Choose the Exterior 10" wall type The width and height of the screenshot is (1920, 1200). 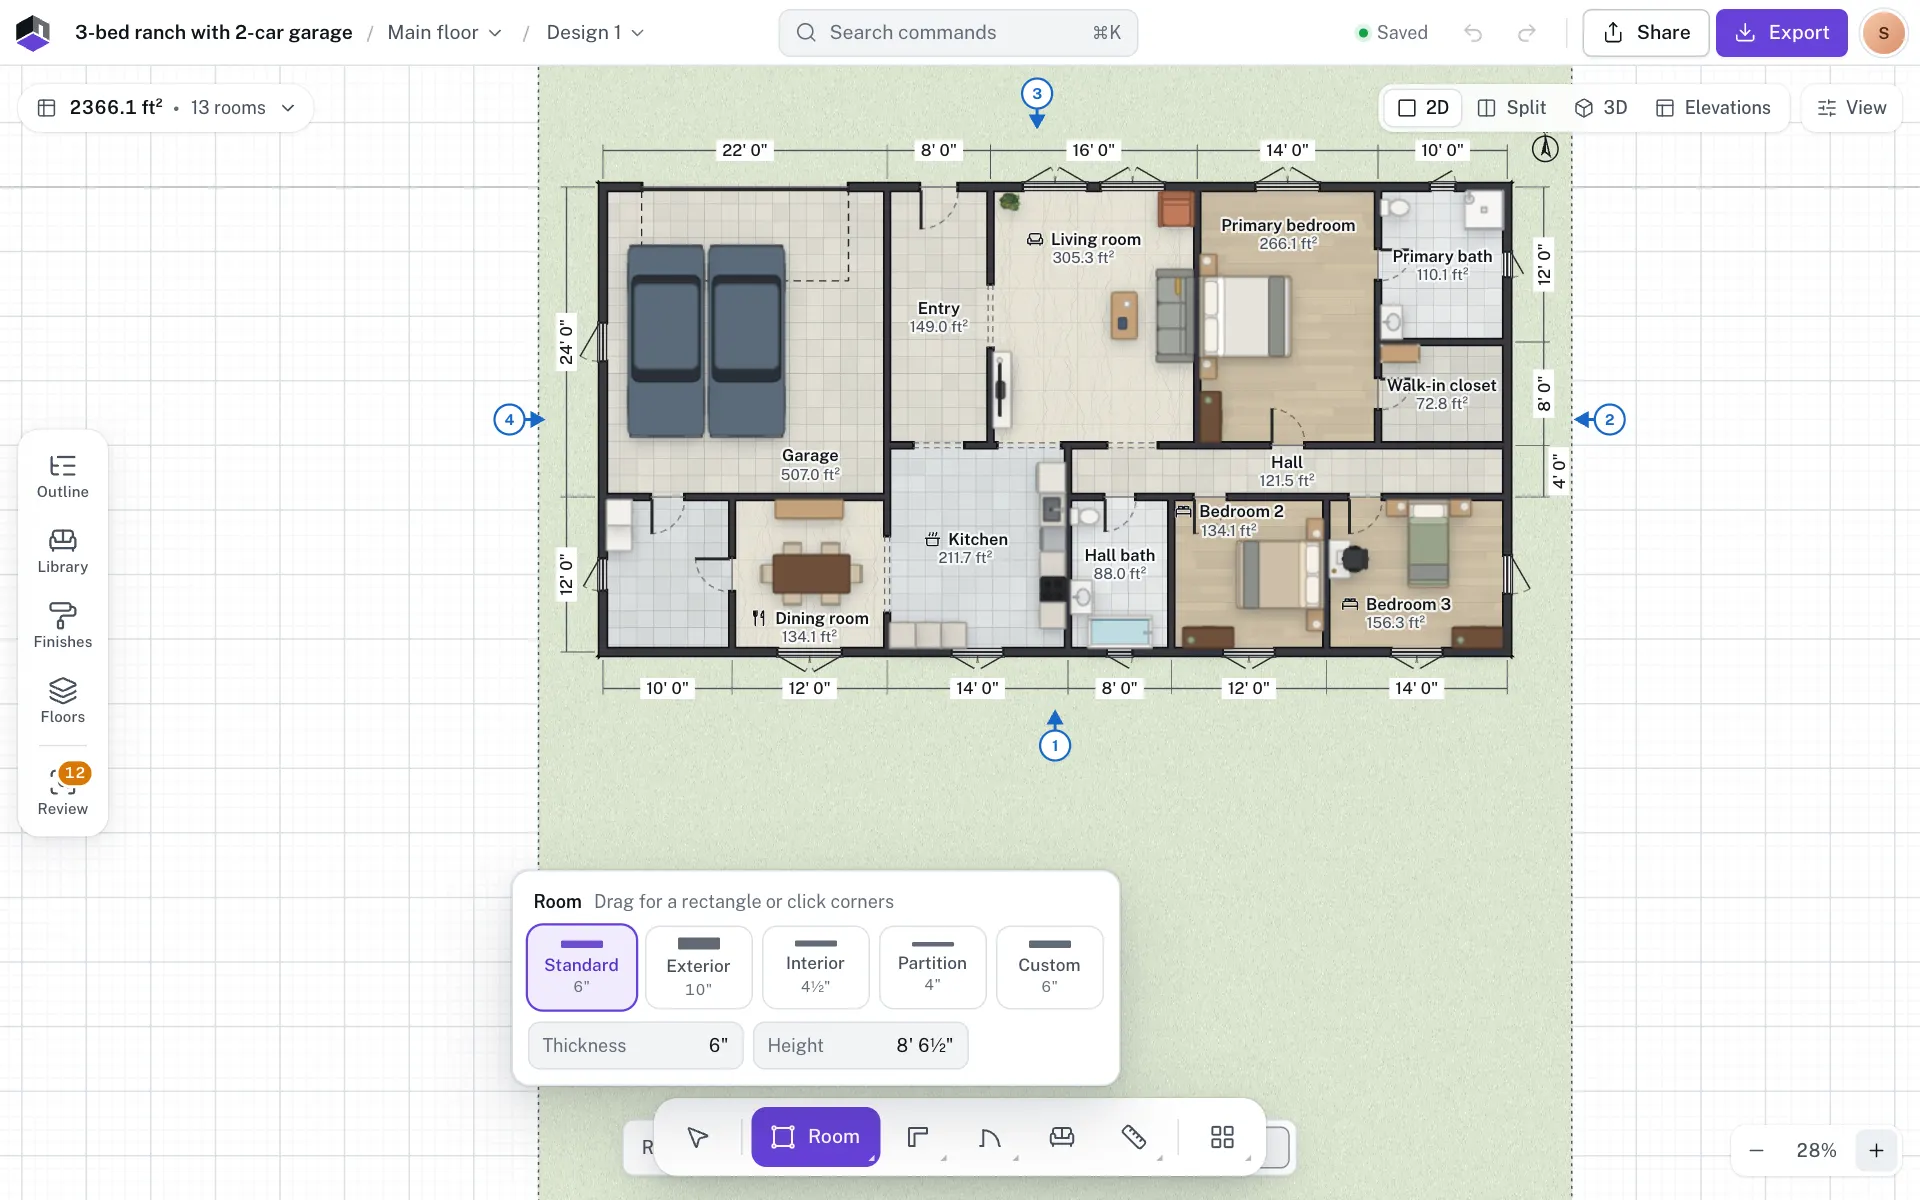point(699,967)
